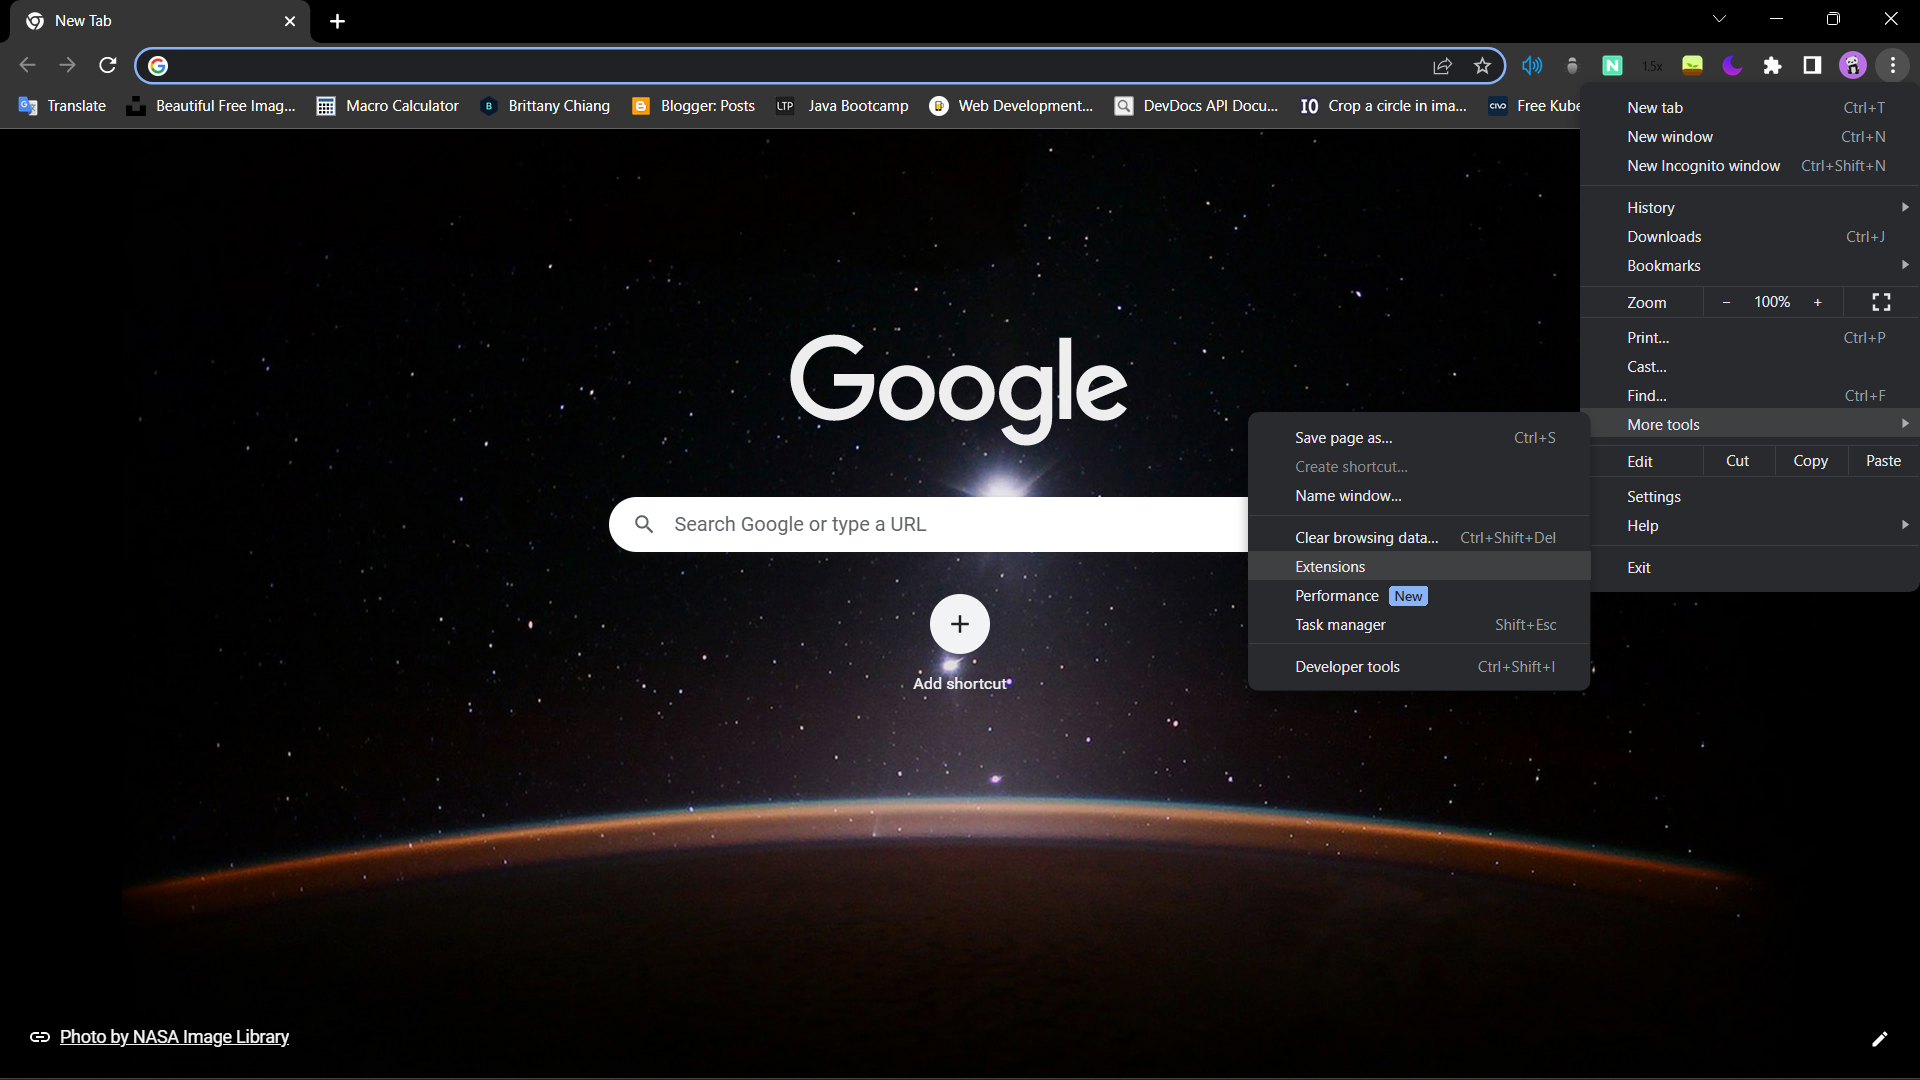Click the three-dot Chrome menu icon
The image size is (1920, 1080).
tap(1893, 66)
